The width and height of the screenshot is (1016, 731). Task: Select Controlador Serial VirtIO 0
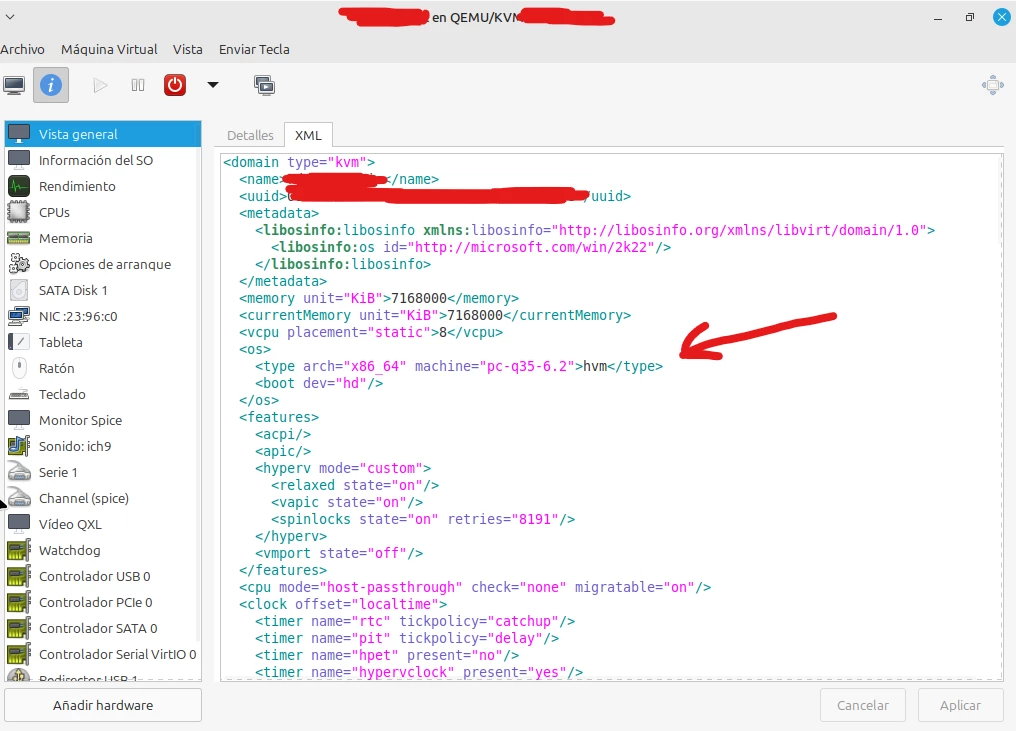pos(103,654)
